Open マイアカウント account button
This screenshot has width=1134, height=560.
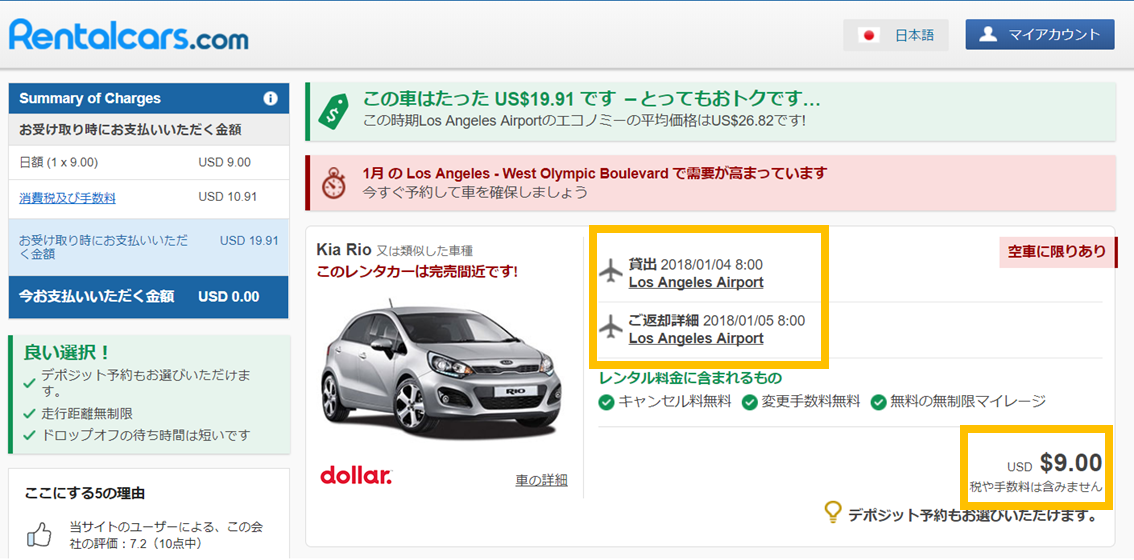(1040, 34)
